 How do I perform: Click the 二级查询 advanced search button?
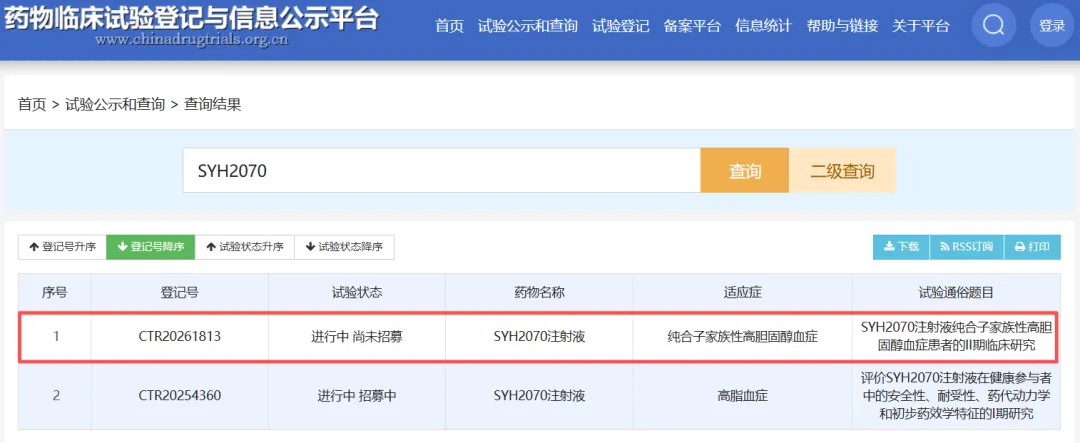[842, 170]
